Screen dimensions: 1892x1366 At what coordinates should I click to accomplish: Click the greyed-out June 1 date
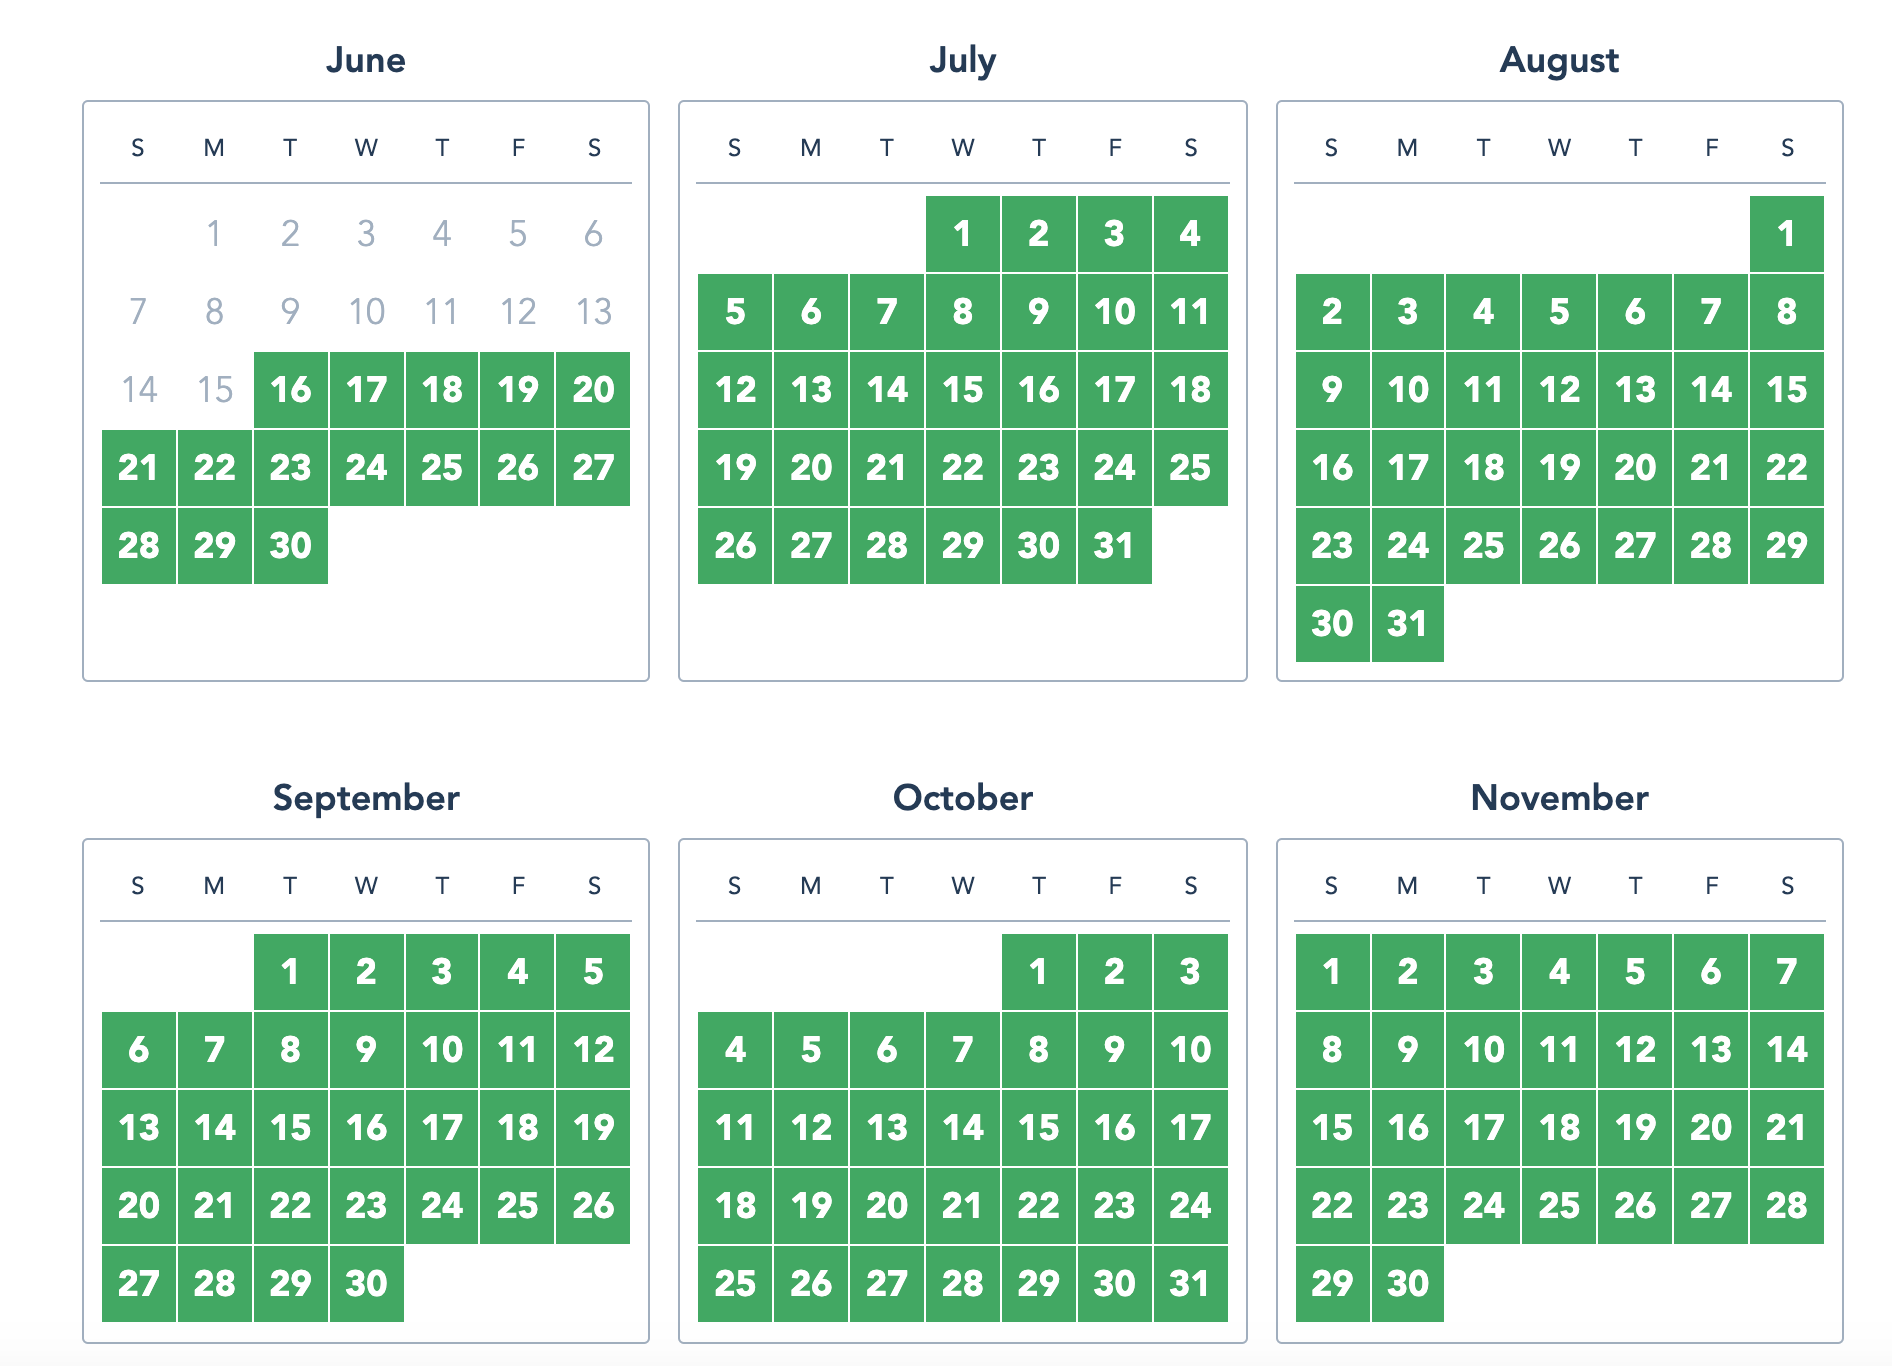tap(214, 234)
